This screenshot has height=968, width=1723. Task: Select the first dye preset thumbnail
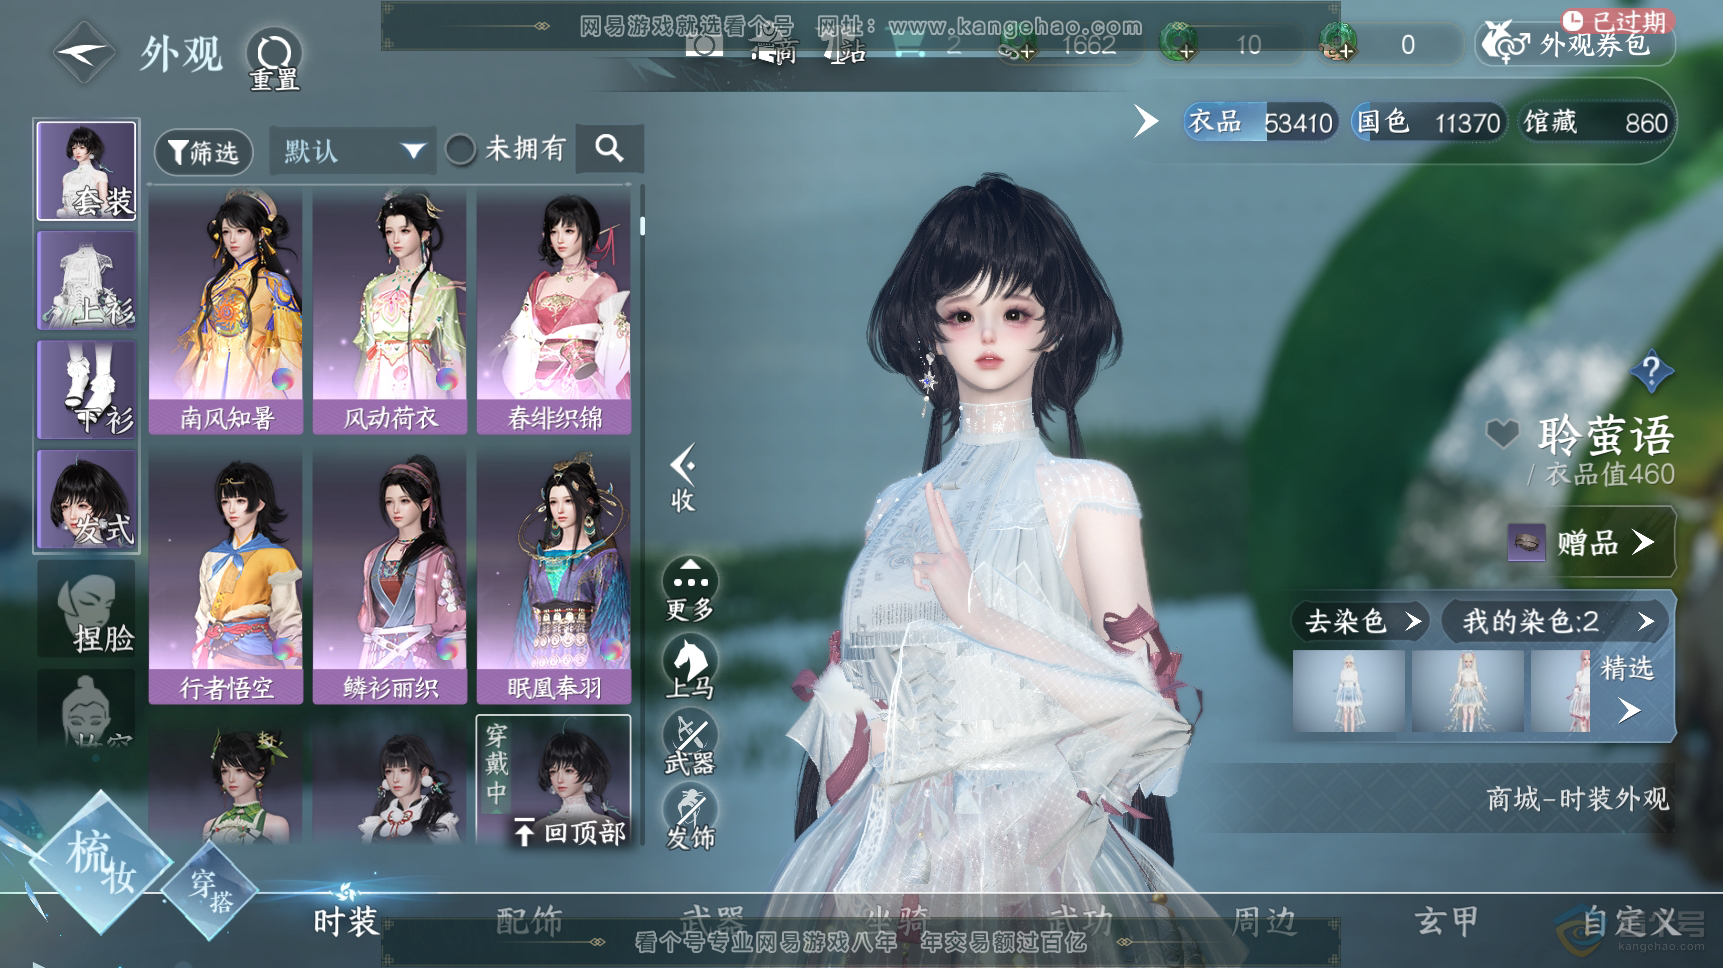(x=1348, y=691)
